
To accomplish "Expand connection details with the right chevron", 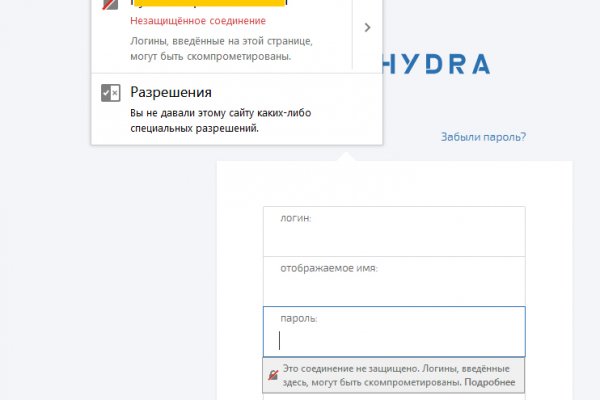I will tap(367, 28).
